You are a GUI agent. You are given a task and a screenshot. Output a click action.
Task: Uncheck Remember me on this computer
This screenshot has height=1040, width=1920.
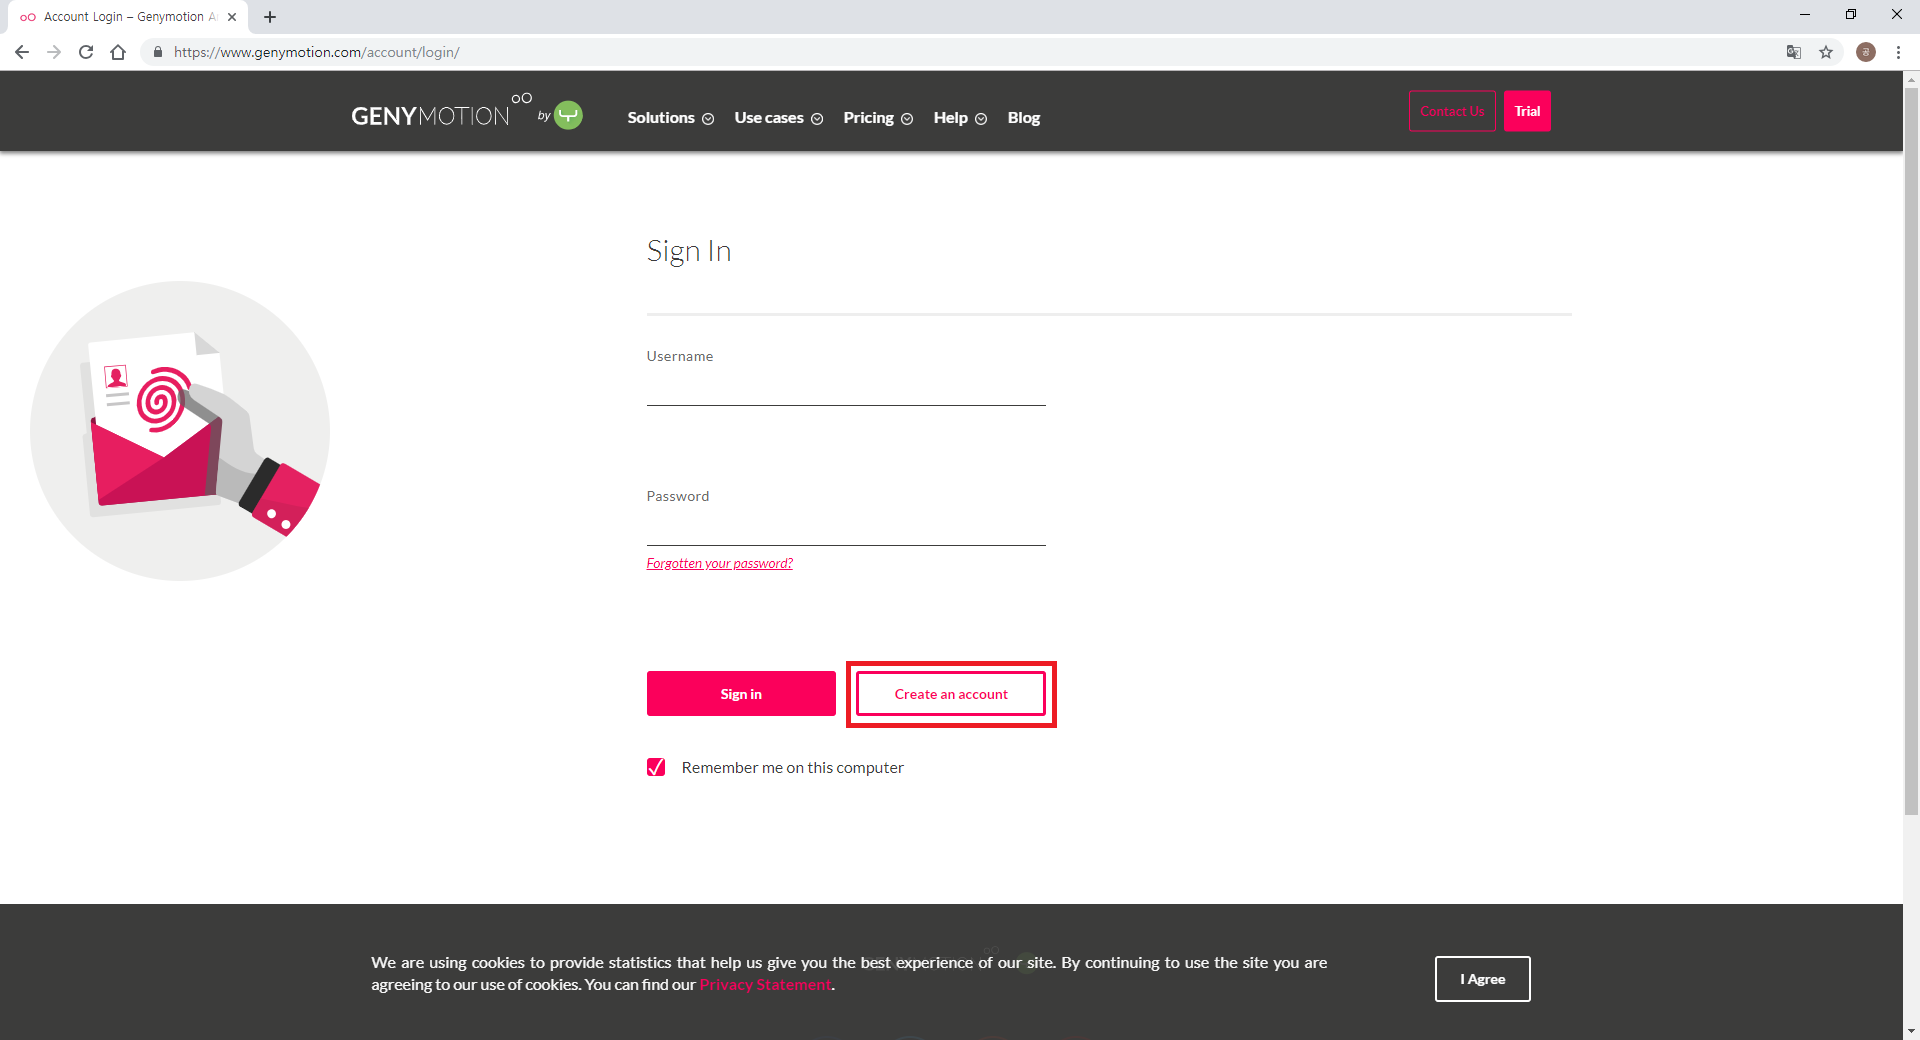point(656,767)
